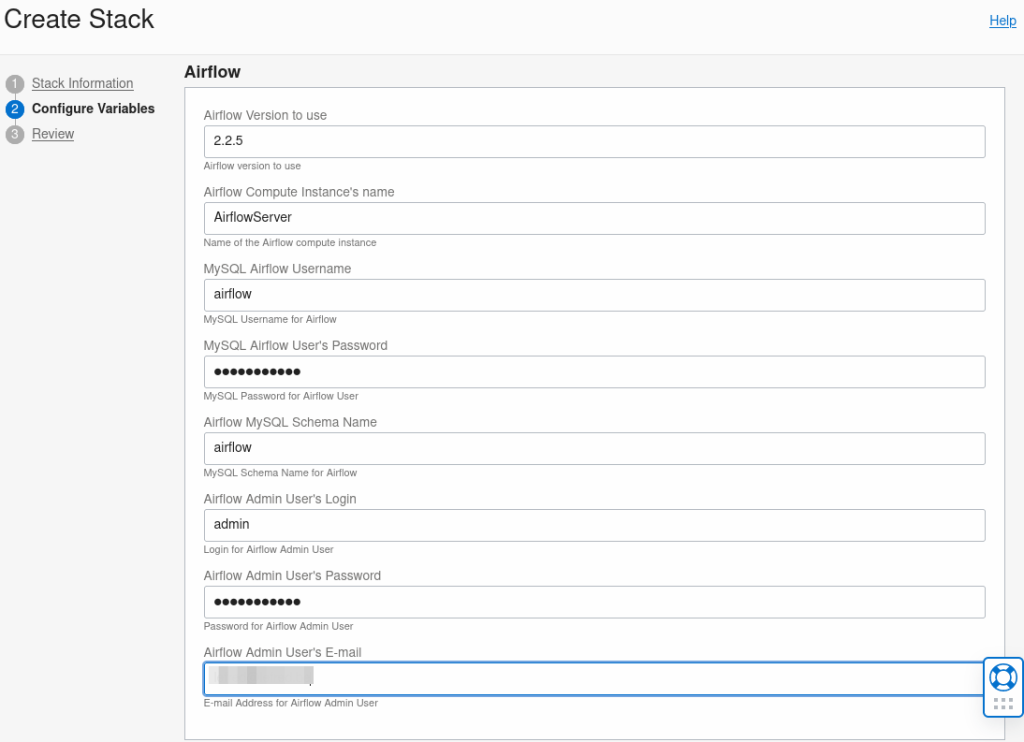This screenshot has height=742, width=1024.
Task: Select the MySQL Airflow User's Password field
Action: click(594, 371)
